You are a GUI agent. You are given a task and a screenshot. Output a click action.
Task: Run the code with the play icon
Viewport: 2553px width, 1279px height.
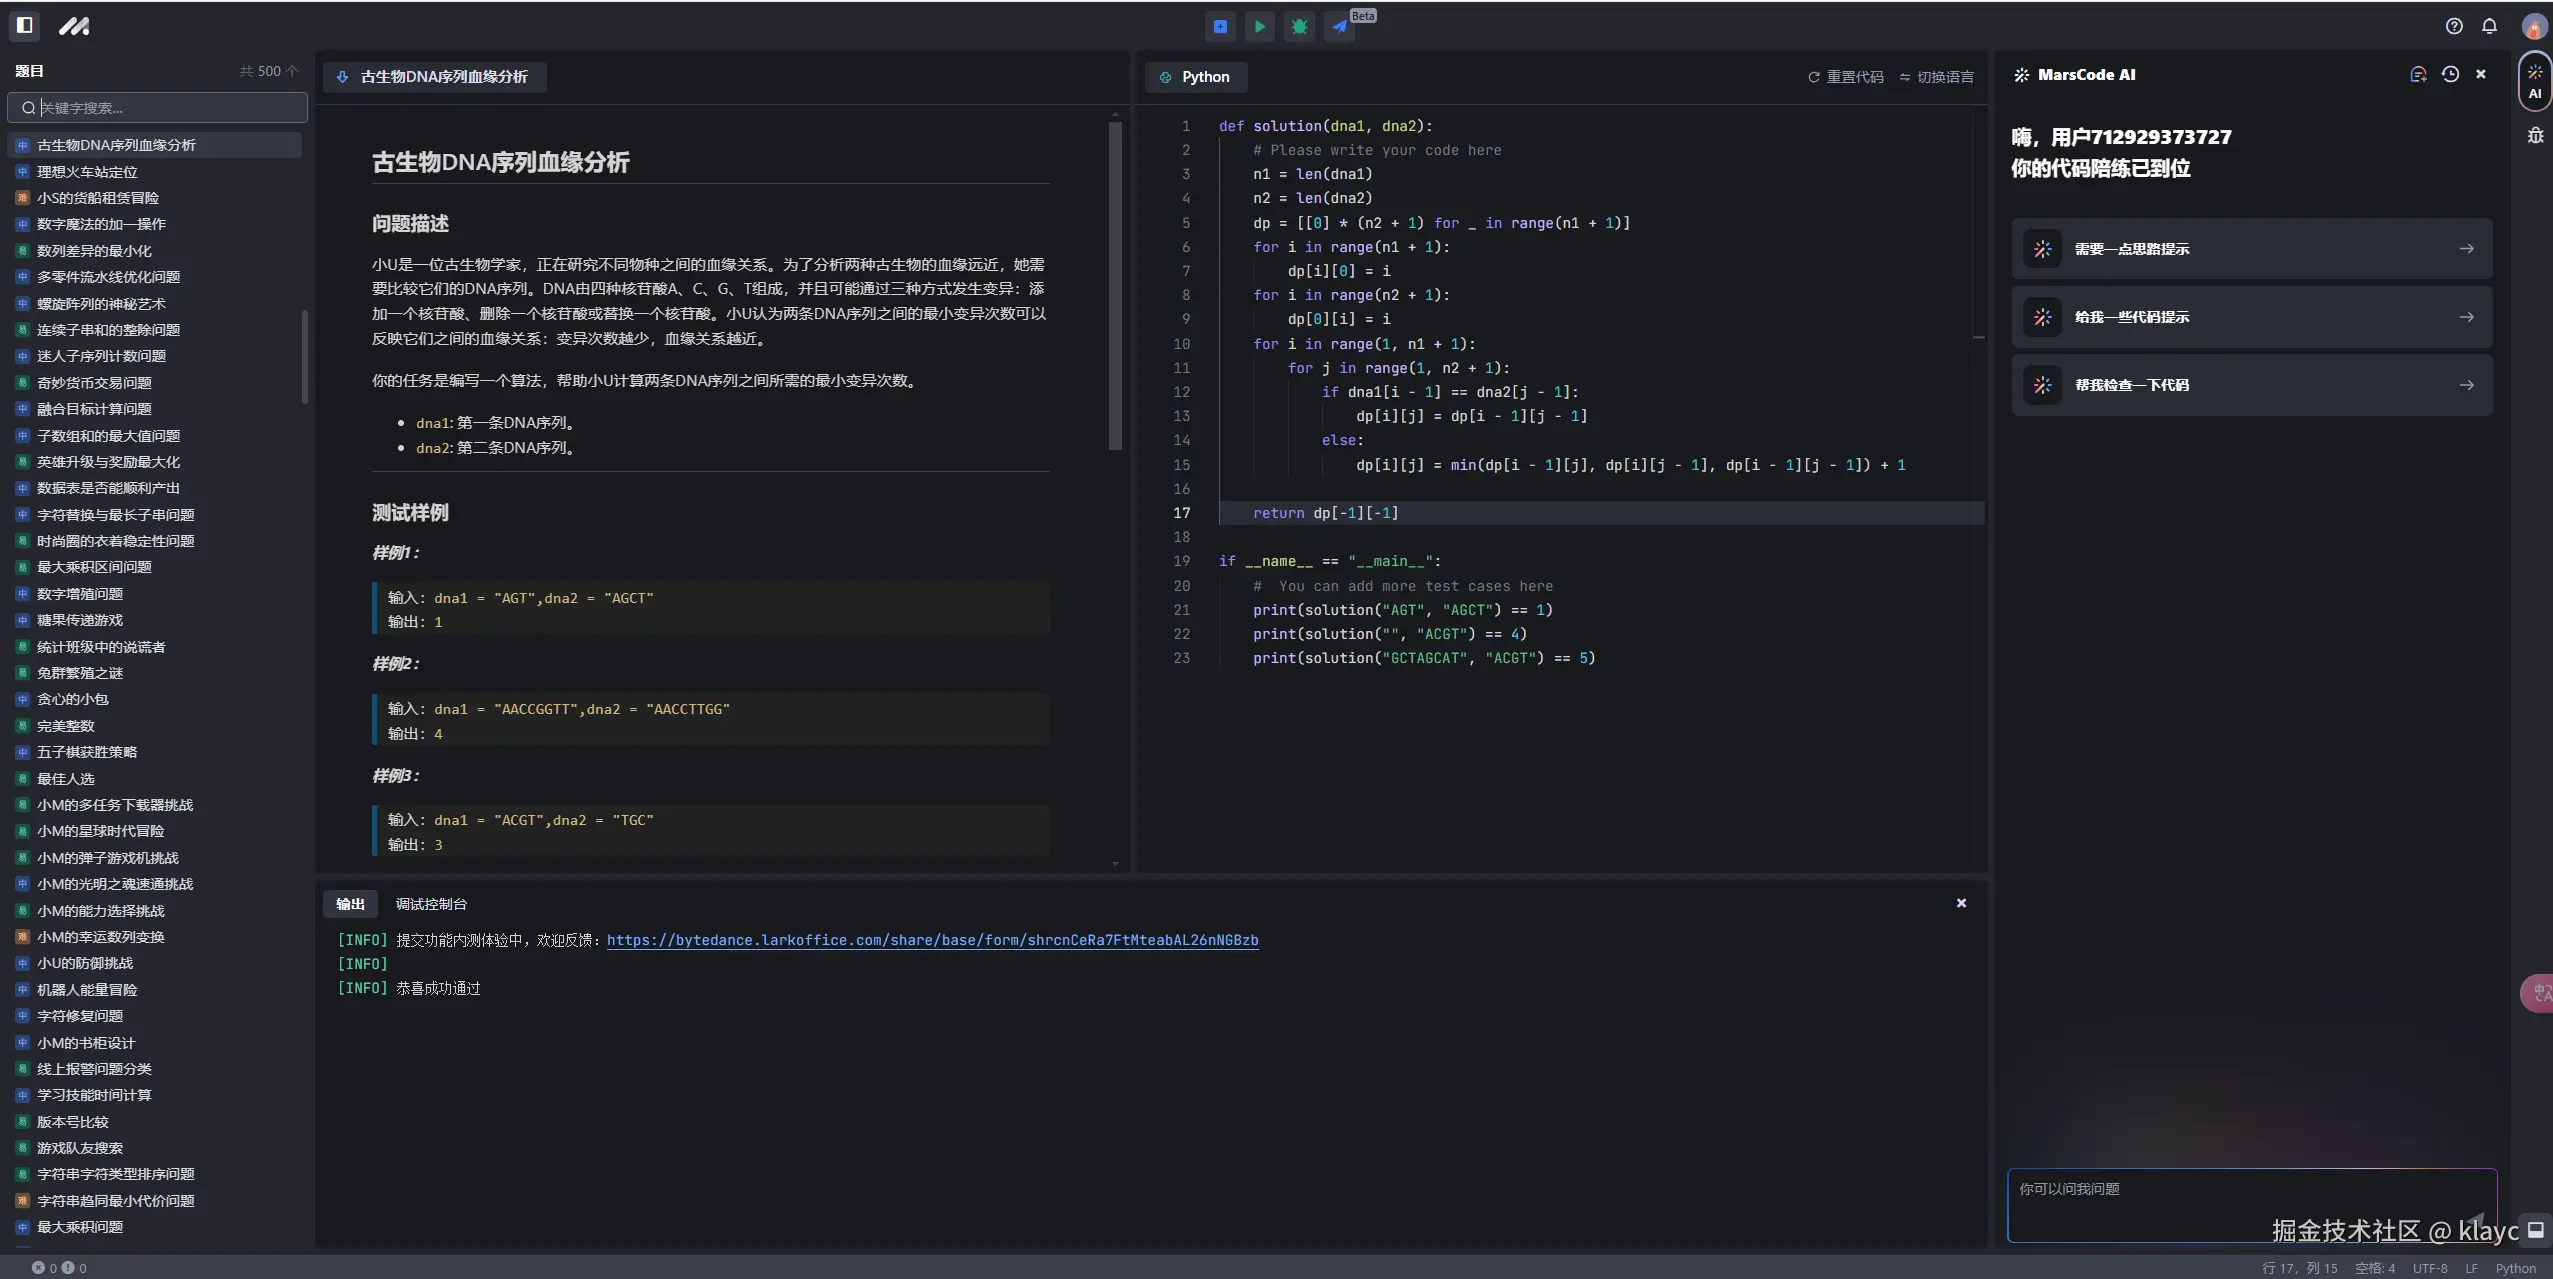pyautogui.click(x=1259, y=27)
